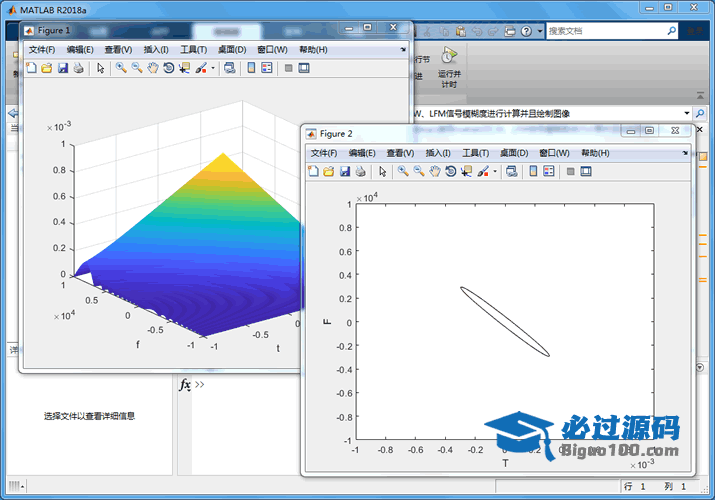Expand Brush color dropdown arrow in Figure 1
715x500 pixels.
pyautogui.click(x=212, y=68)
